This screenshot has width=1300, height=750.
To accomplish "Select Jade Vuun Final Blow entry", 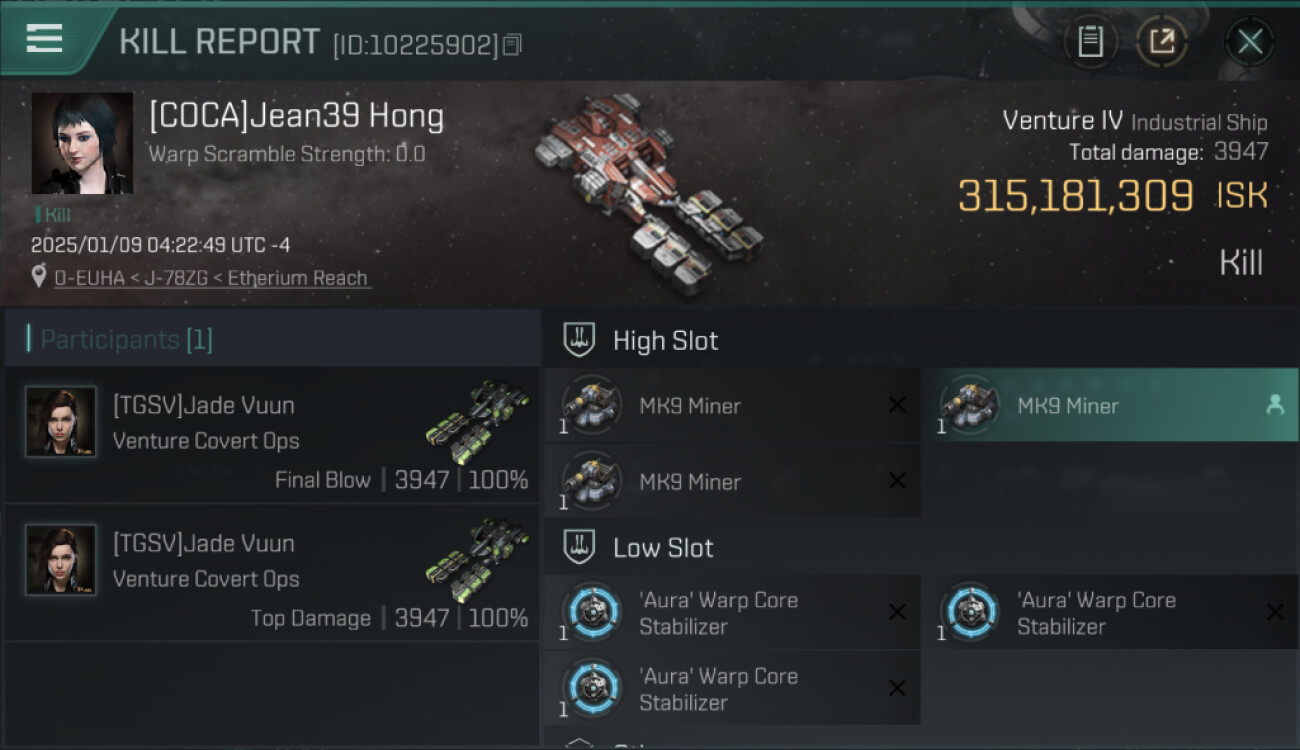I will click(272, 435).
